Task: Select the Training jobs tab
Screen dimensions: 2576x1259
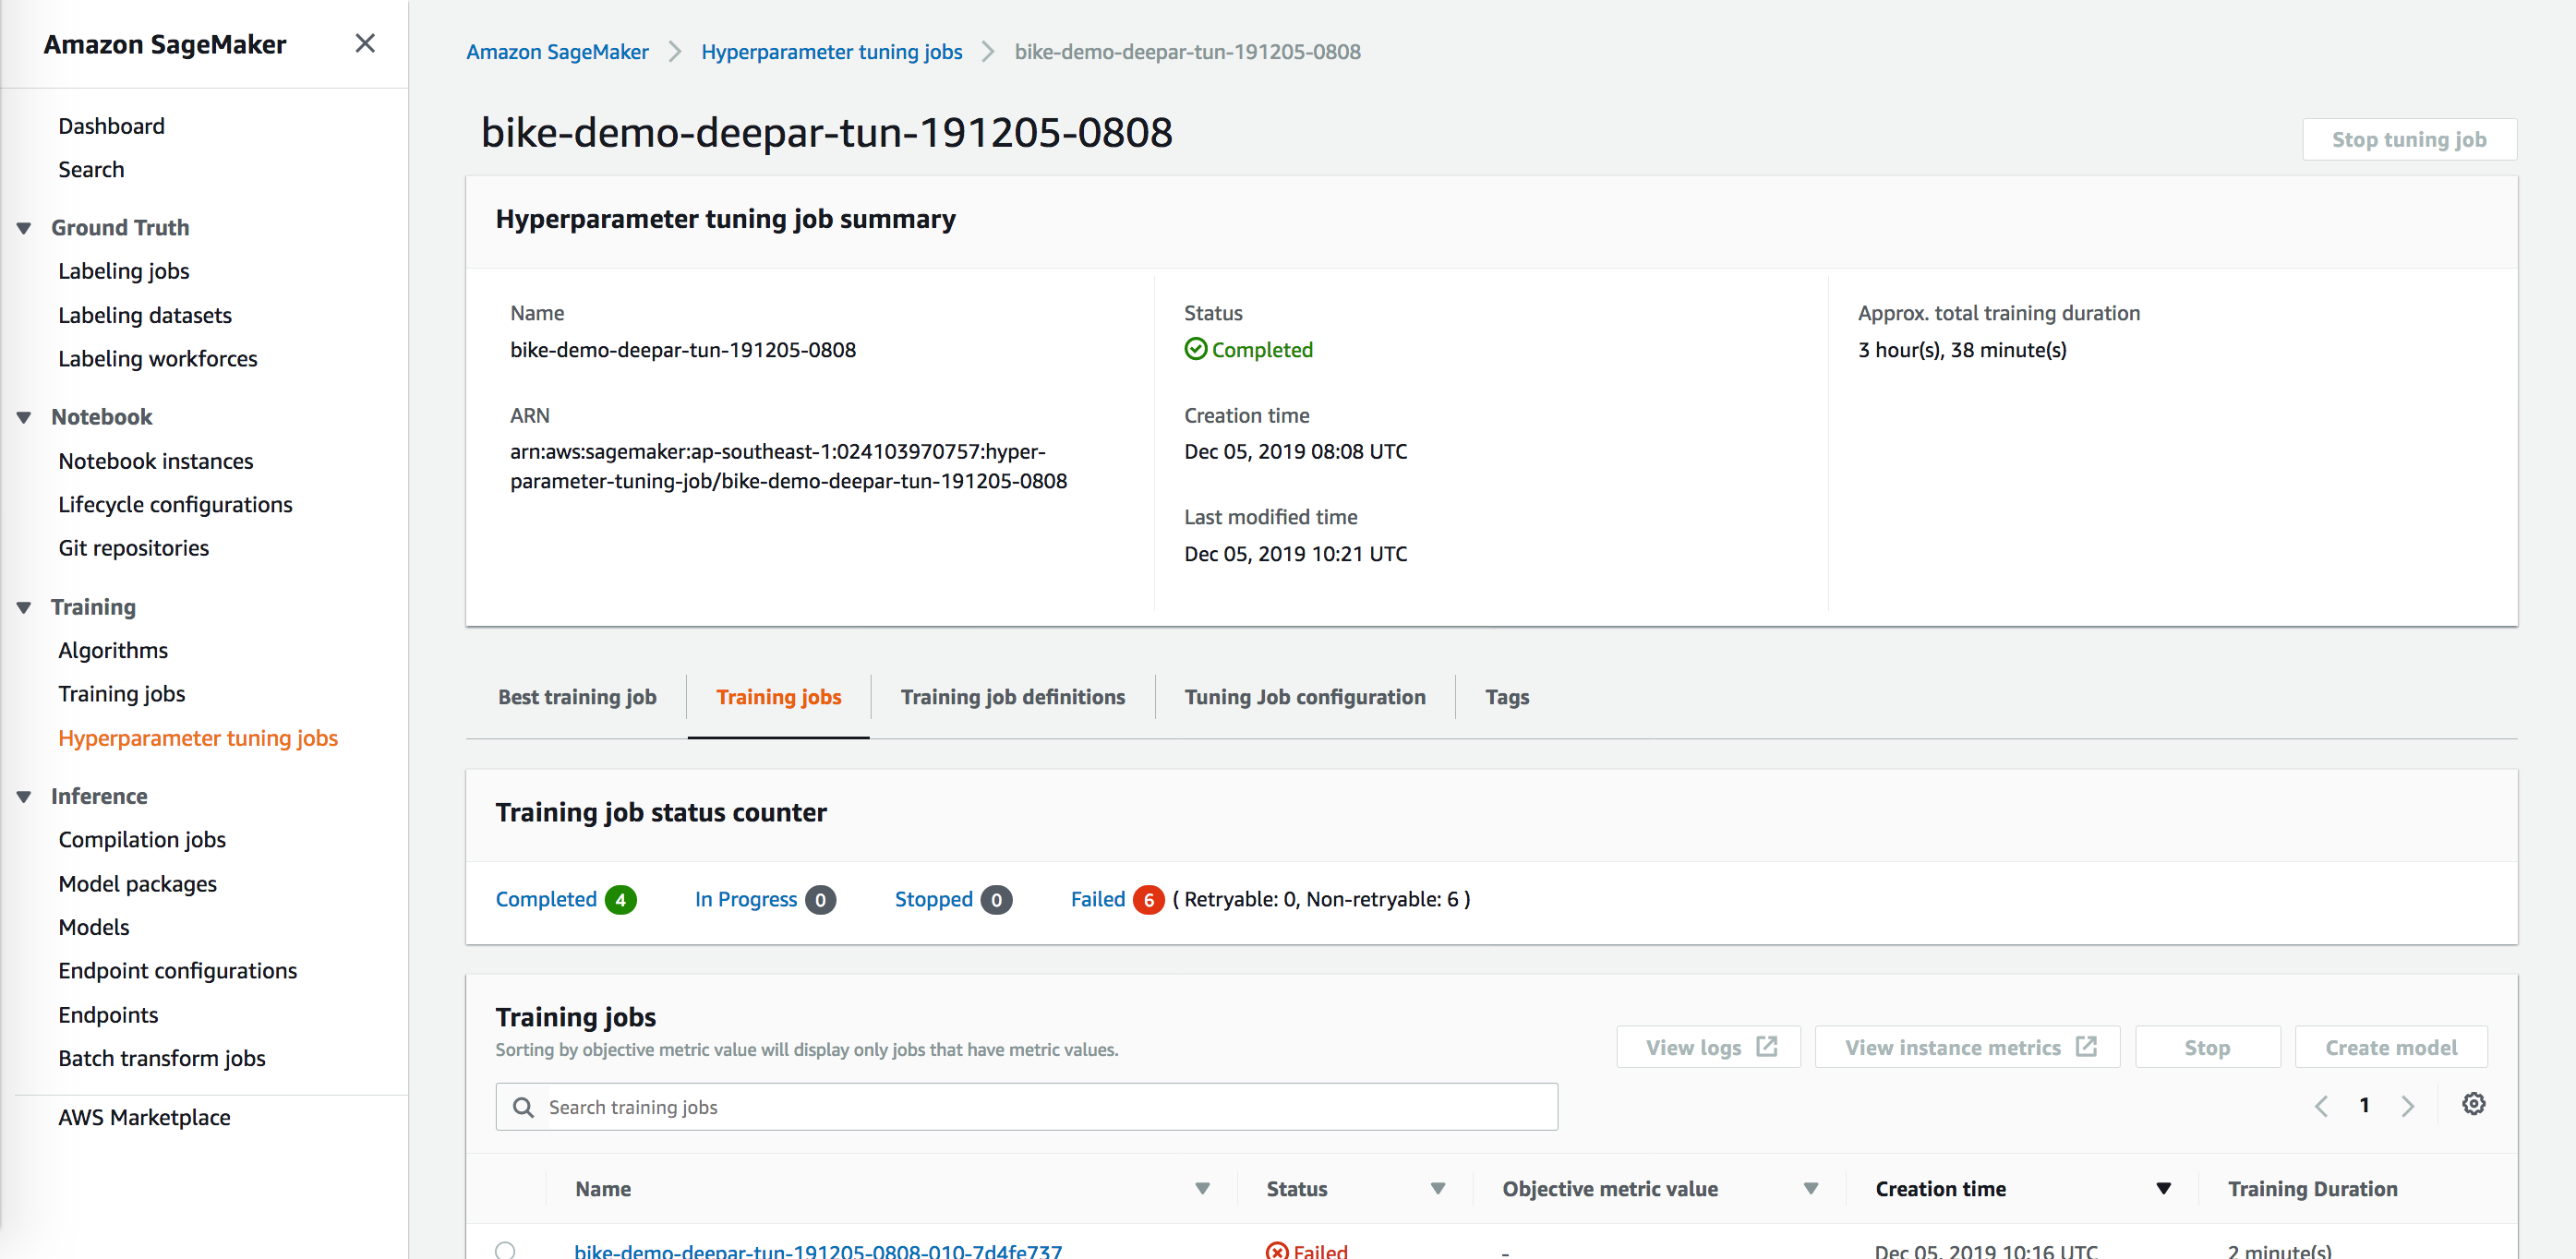Action: point(778,697)
